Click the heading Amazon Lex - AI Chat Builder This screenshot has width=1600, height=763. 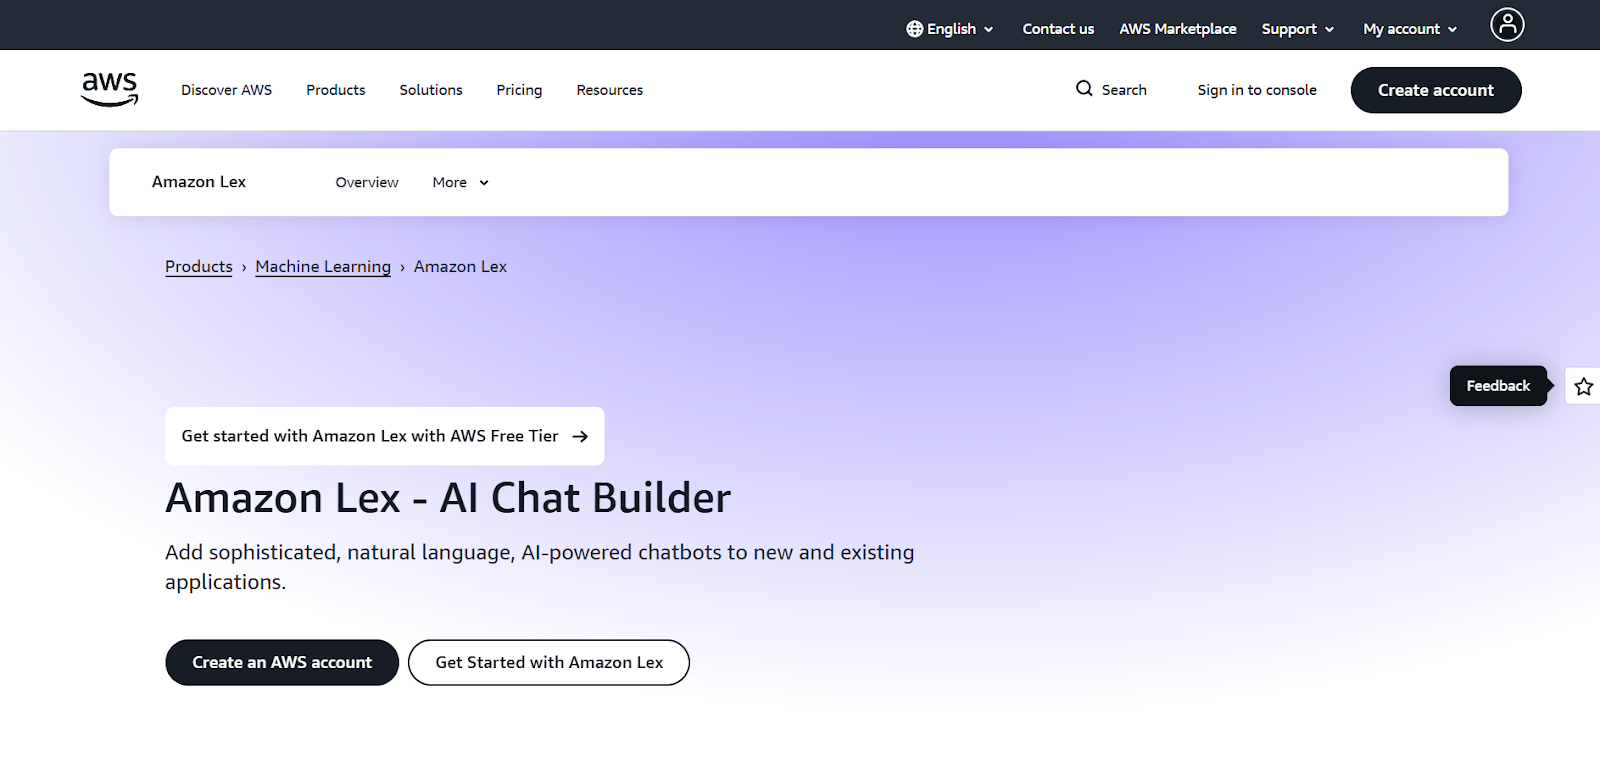(448, 498)
